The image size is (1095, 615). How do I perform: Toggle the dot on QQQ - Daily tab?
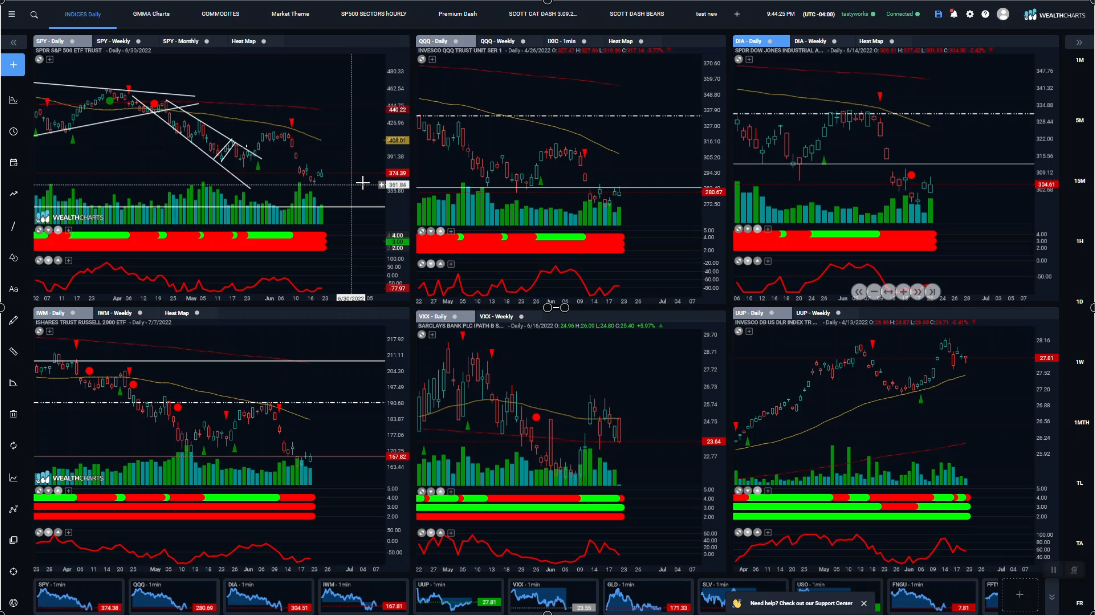point(455,41)
